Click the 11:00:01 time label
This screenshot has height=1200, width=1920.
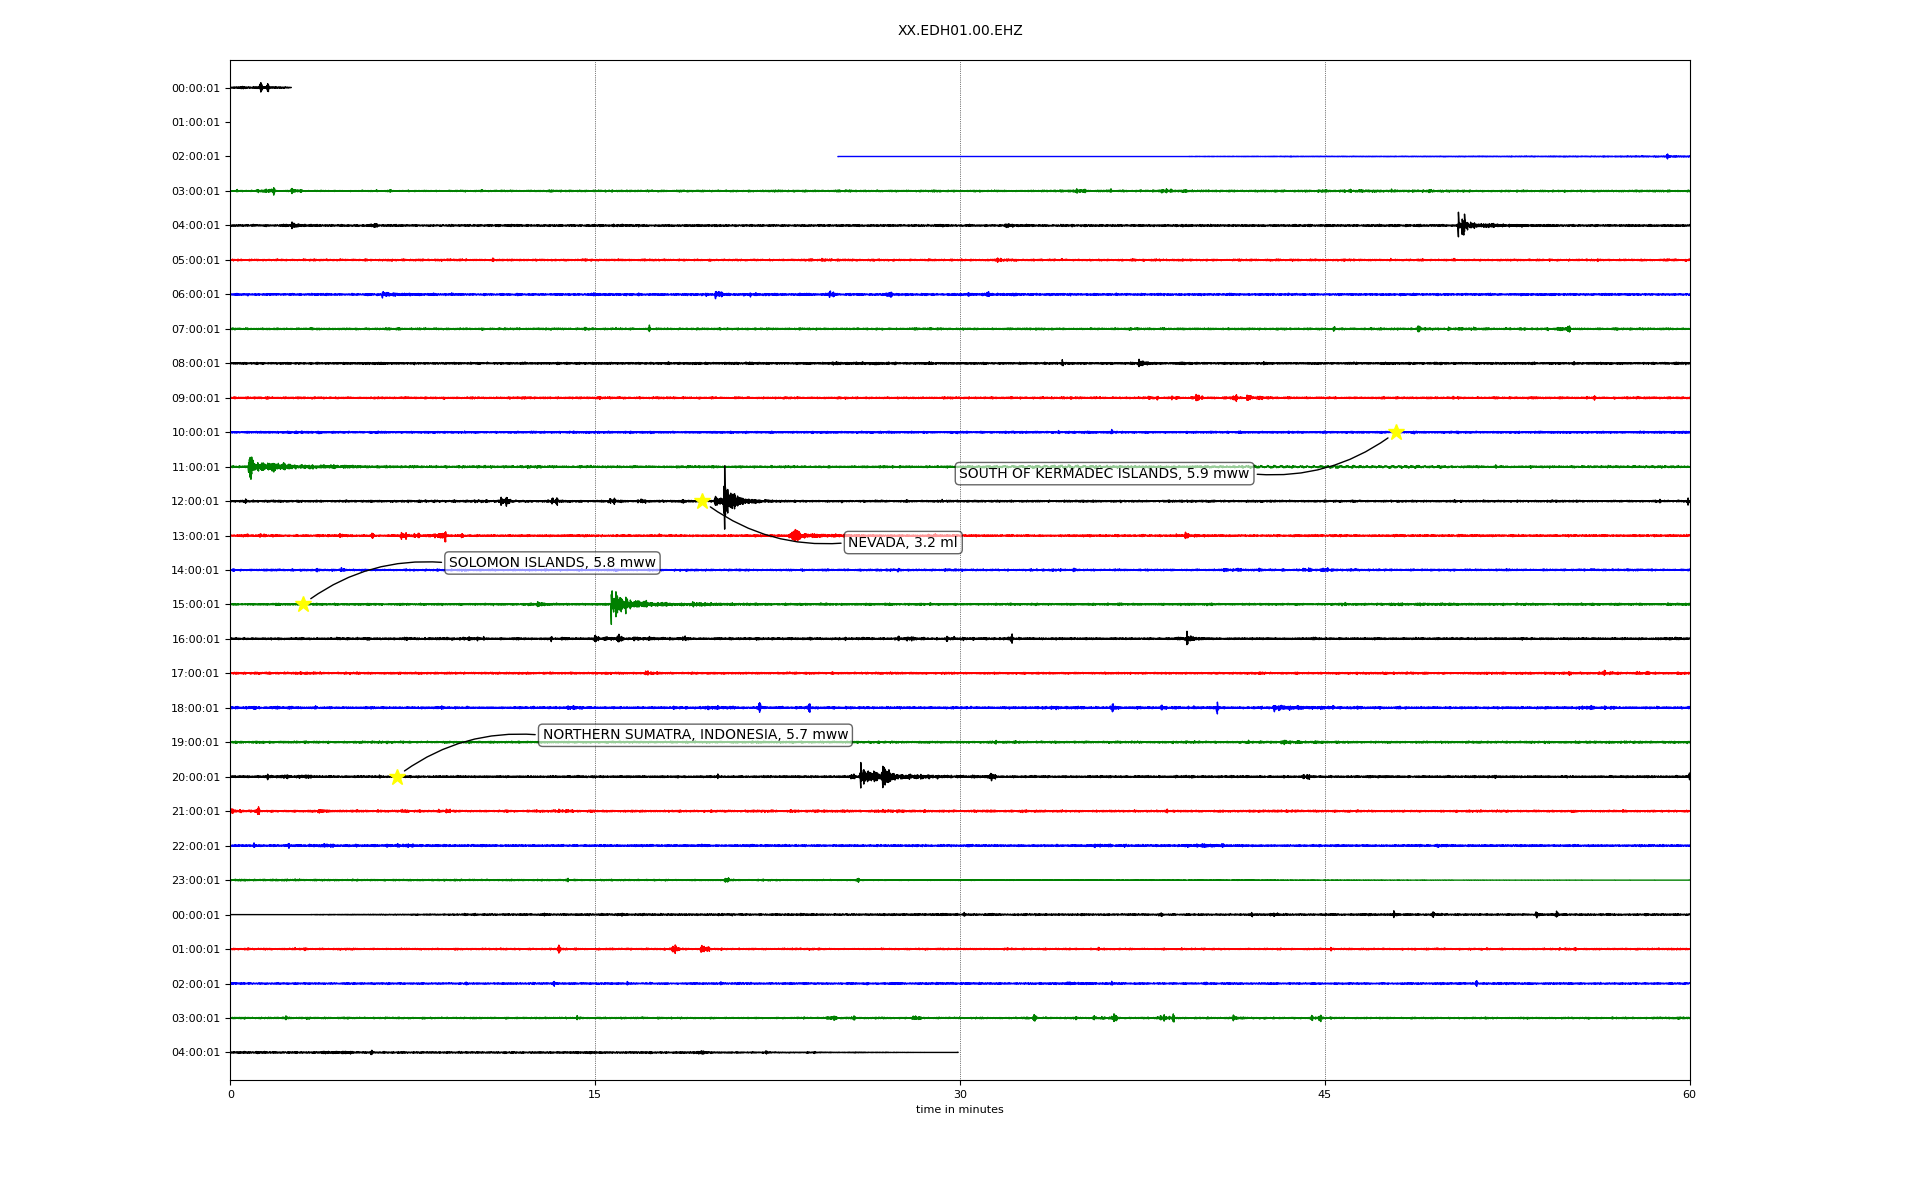(195, 467)
